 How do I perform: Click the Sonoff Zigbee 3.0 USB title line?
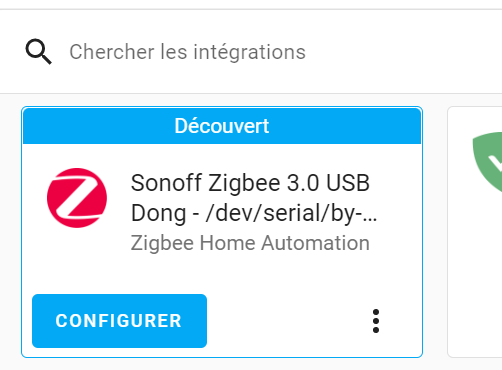(250, 183)
